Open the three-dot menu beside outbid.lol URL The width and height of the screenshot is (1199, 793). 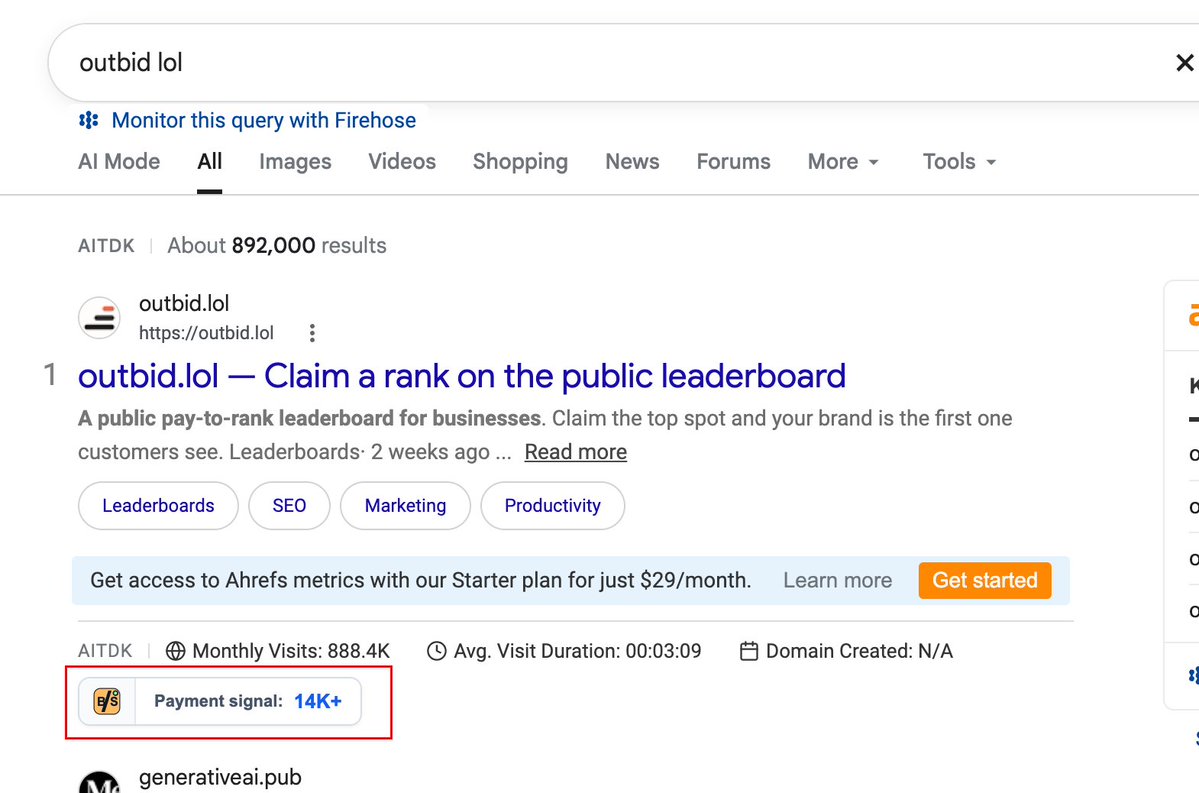pos(312,333)
